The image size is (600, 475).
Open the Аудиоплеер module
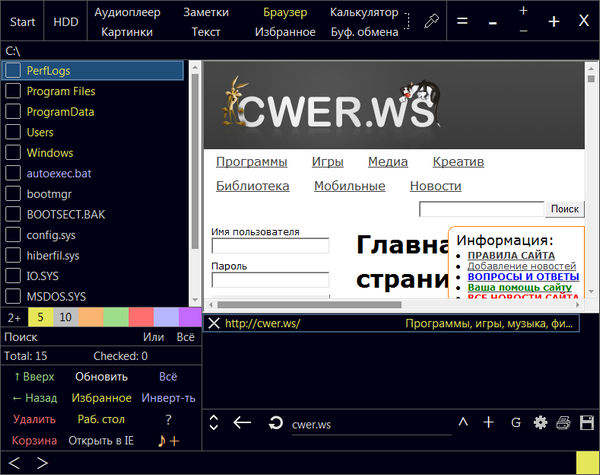click(126, 12)
